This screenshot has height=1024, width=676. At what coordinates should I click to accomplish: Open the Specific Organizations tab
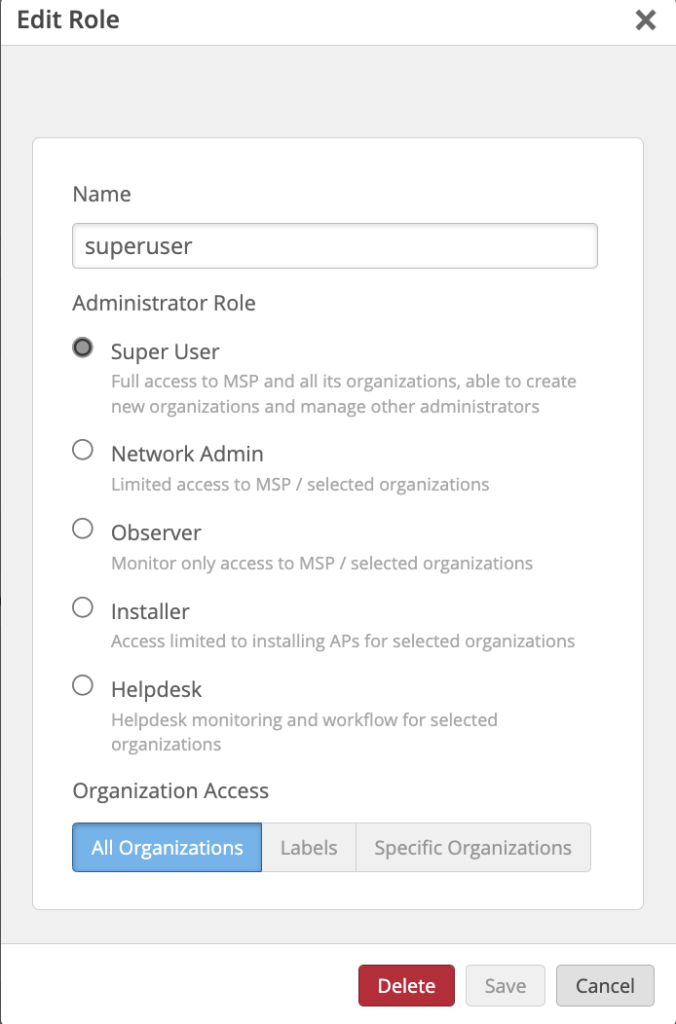(473, 847)
